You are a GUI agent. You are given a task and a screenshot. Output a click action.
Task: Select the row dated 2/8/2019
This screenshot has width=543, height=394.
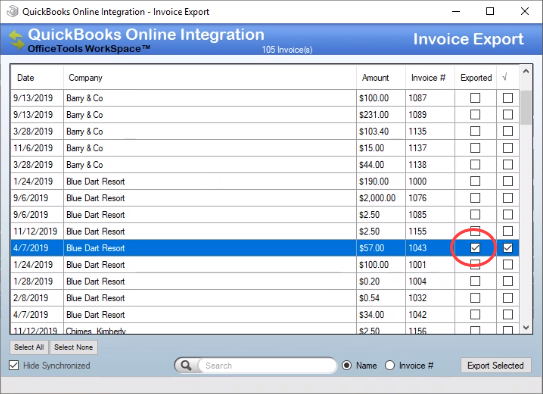[265, 298]
